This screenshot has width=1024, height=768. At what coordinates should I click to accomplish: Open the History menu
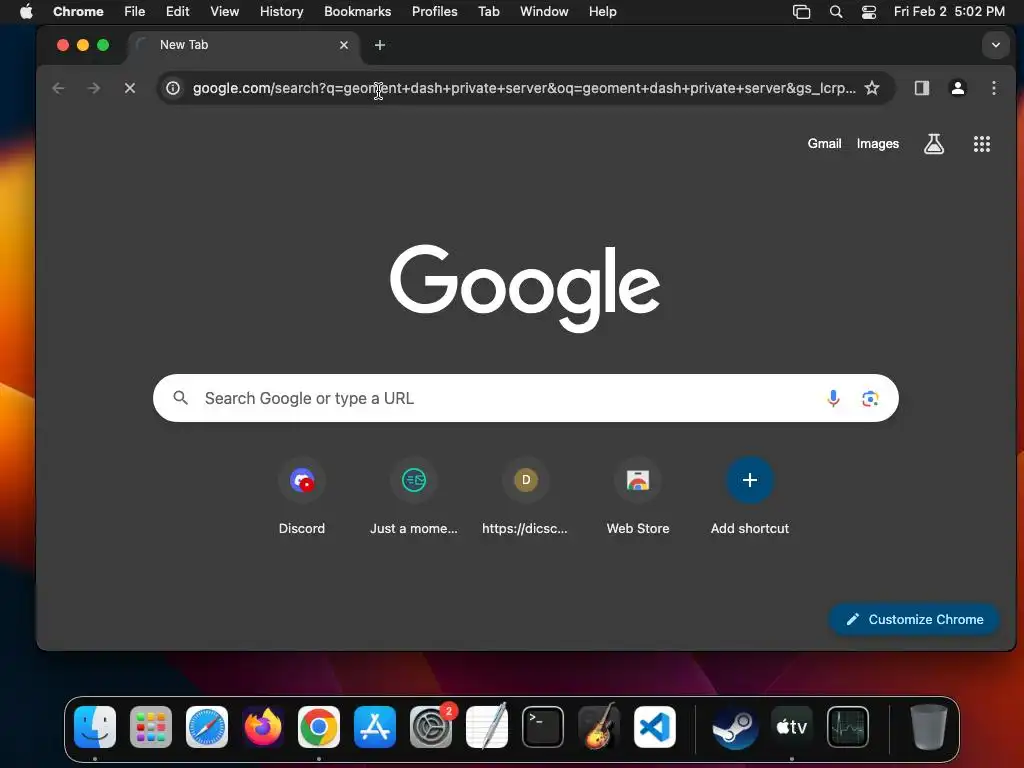281,12
